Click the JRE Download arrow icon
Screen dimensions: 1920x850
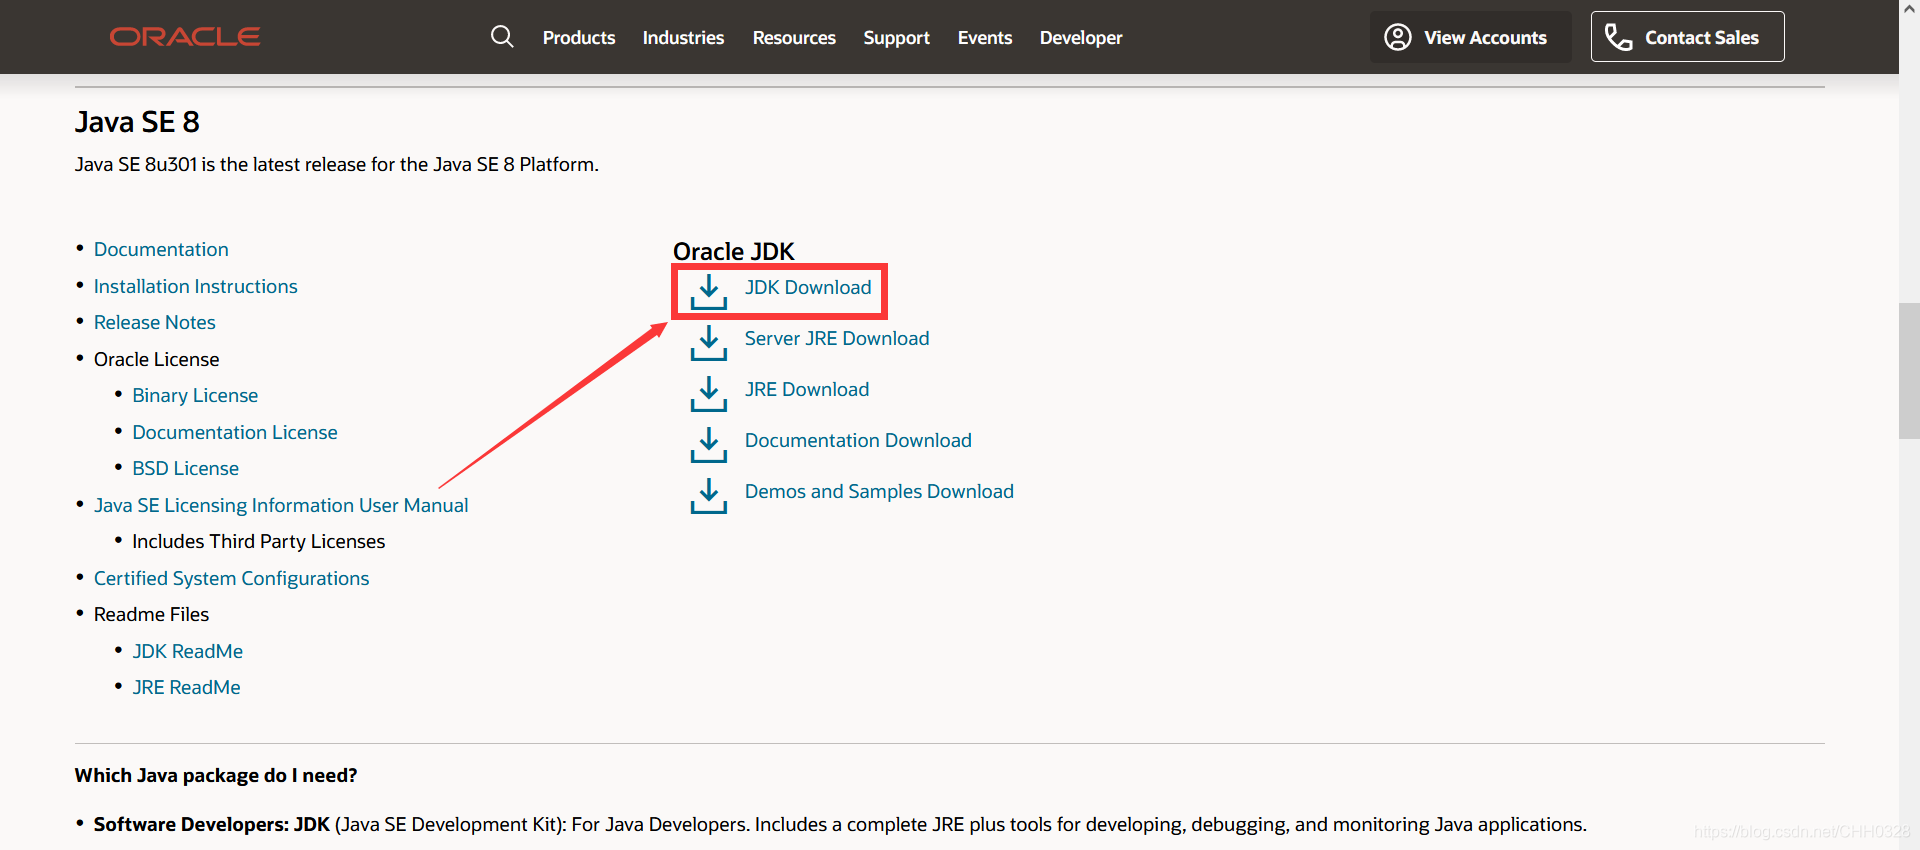[x=709, y=393]
